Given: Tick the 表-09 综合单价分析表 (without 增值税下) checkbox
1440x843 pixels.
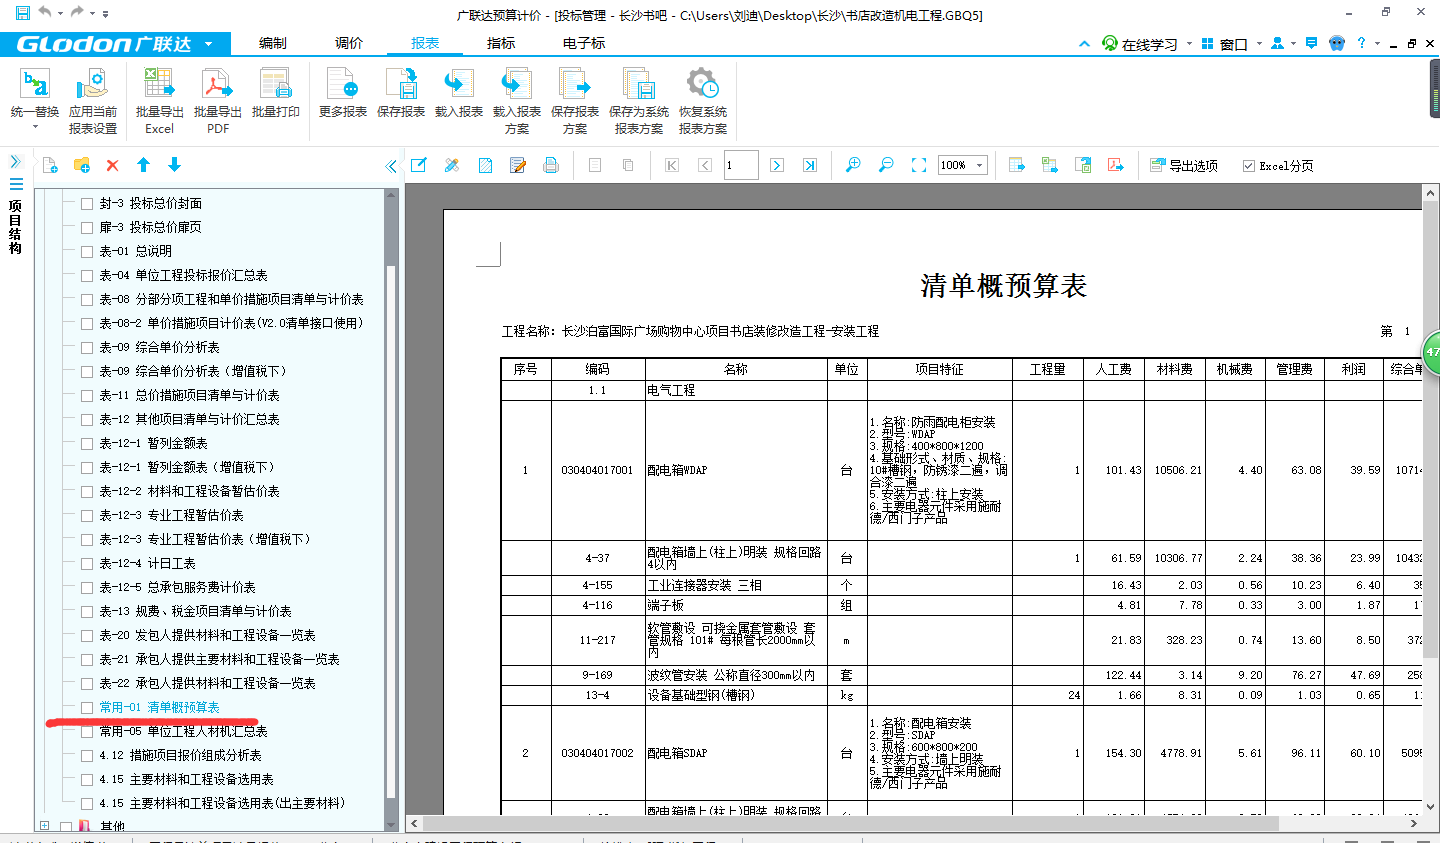Looking at the screenshot, I should click(87, 347).
